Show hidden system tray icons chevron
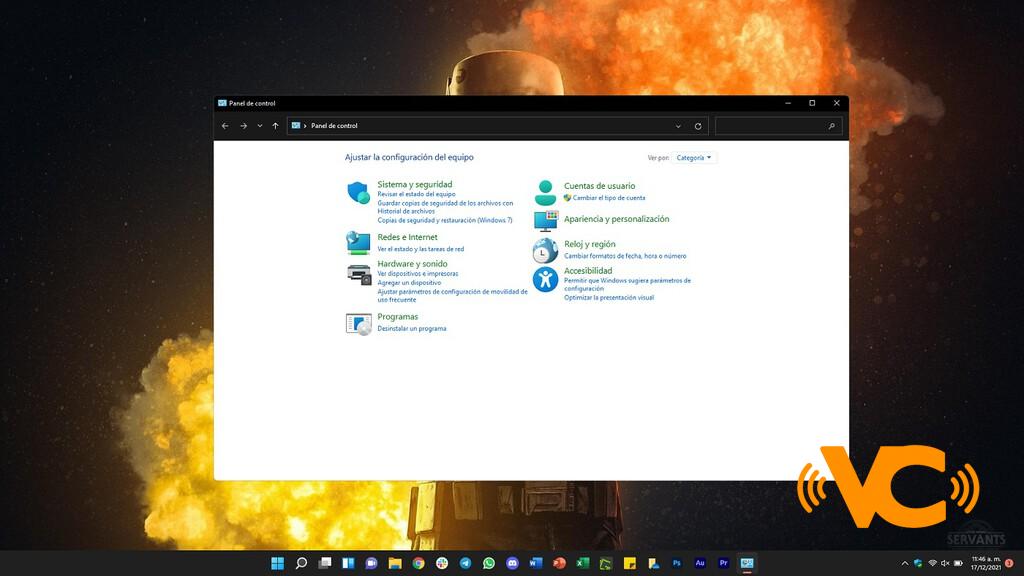This screenshot has height=576, width=1024. point(905,563)
